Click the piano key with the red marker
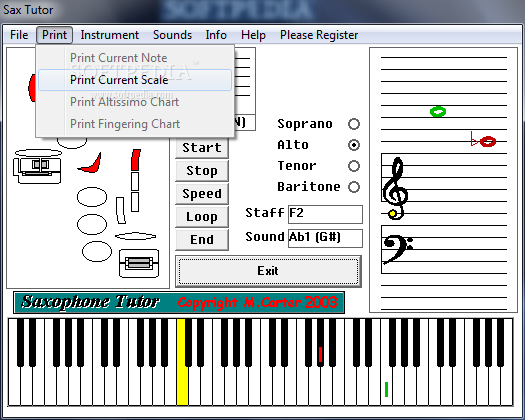The width and height of the screenshot is (525, 420). 320,343
